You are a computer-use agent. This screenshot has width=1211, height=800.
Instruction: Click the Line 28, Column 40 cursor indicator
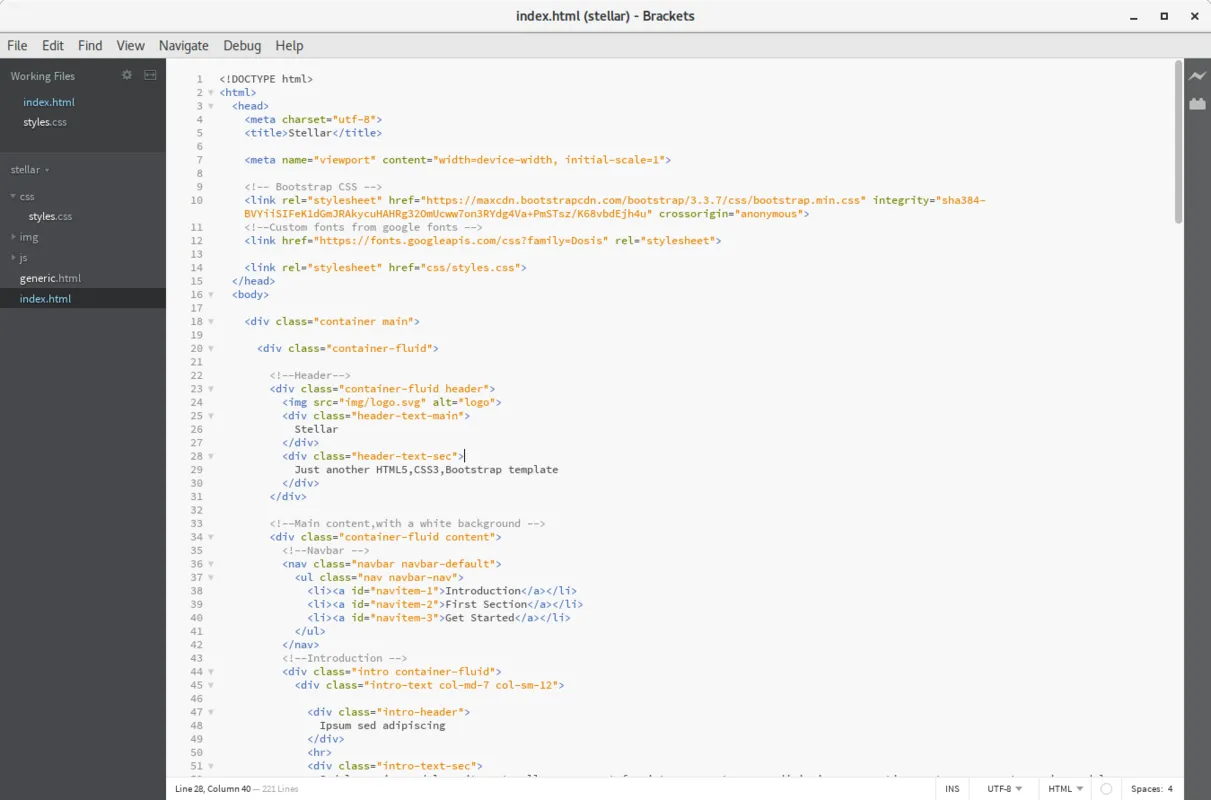(x=211, y=789)
